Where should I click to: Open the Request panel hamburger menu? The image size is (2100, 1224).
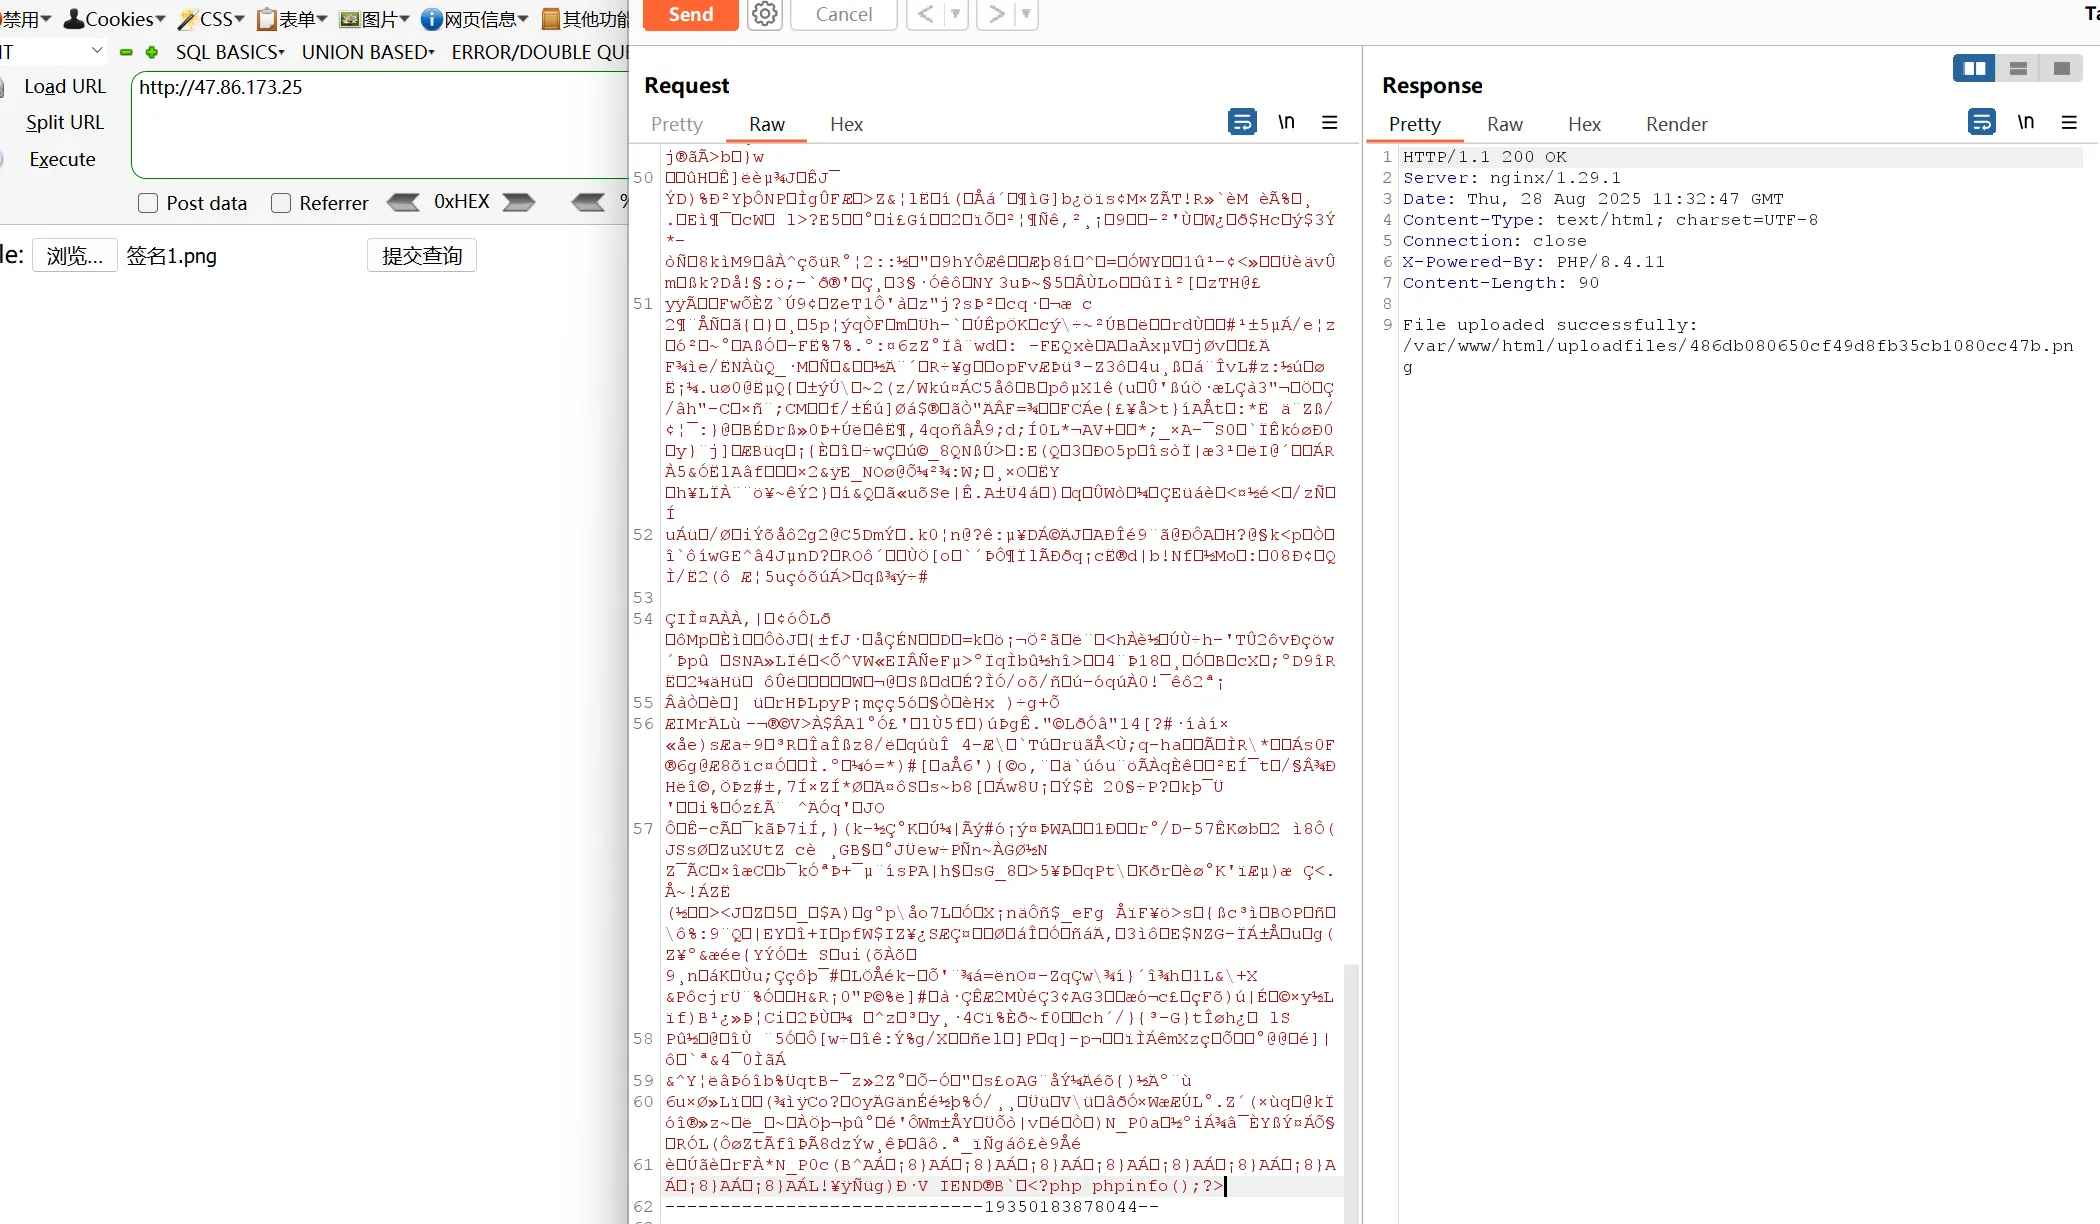click(1330, 122)
